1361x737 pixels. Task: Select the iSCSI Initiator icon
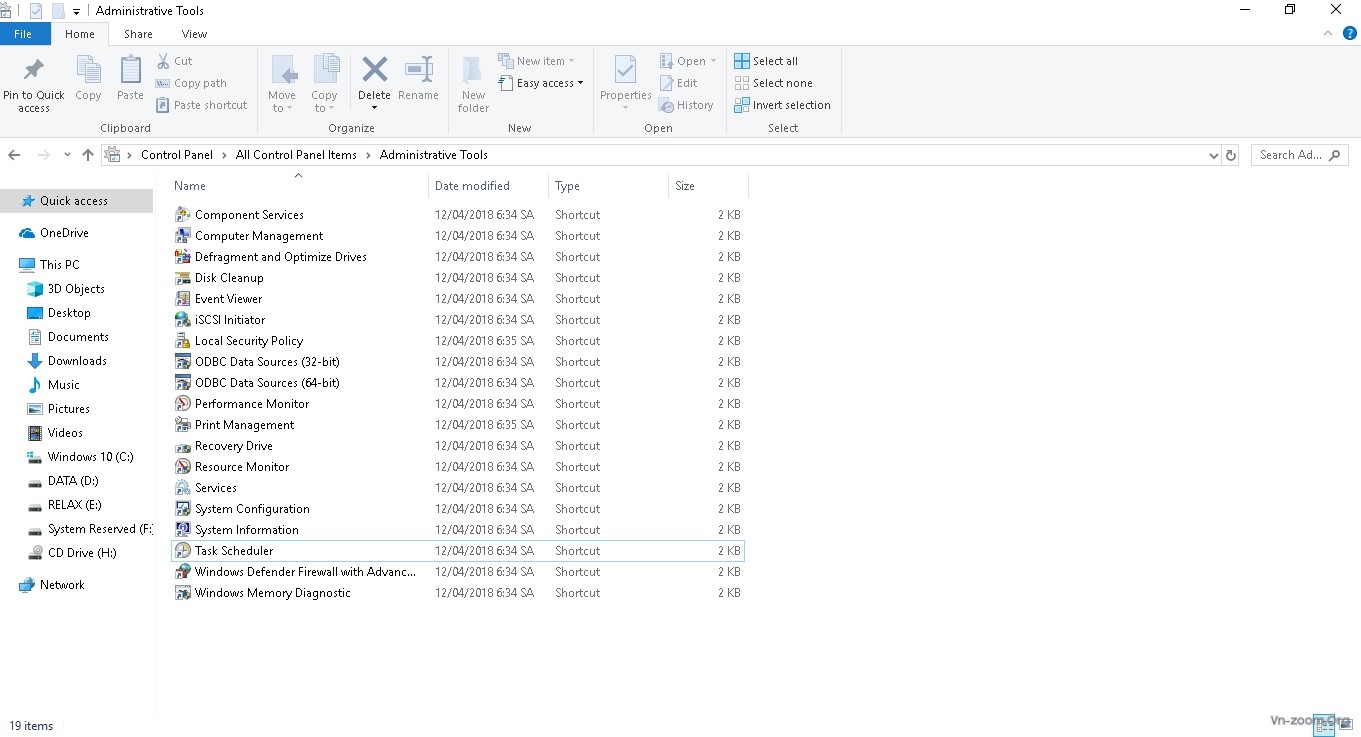click(x=182, y=320)
